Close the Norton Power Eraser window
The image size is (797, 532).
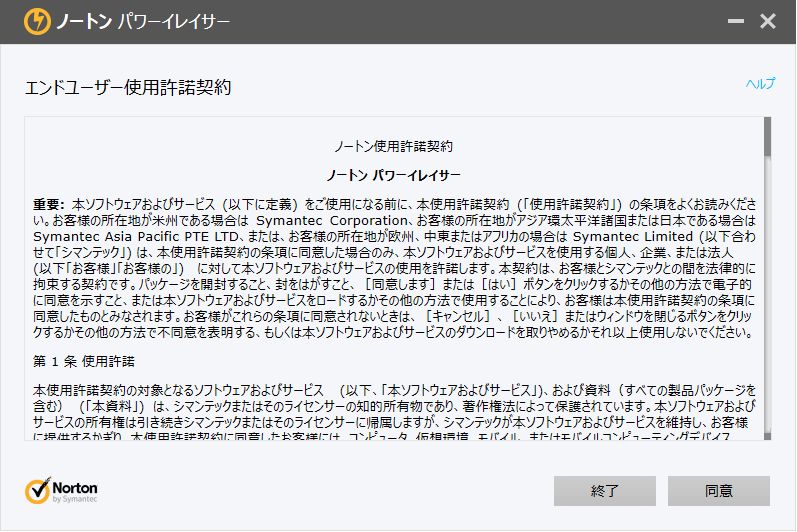[768, 21]
